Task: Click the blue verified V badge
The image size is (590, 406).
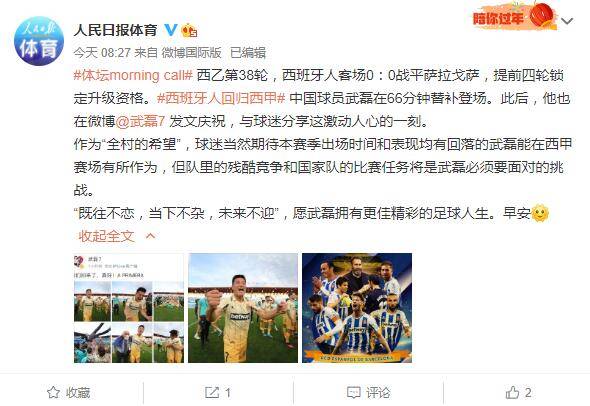Action: point(171,29)
